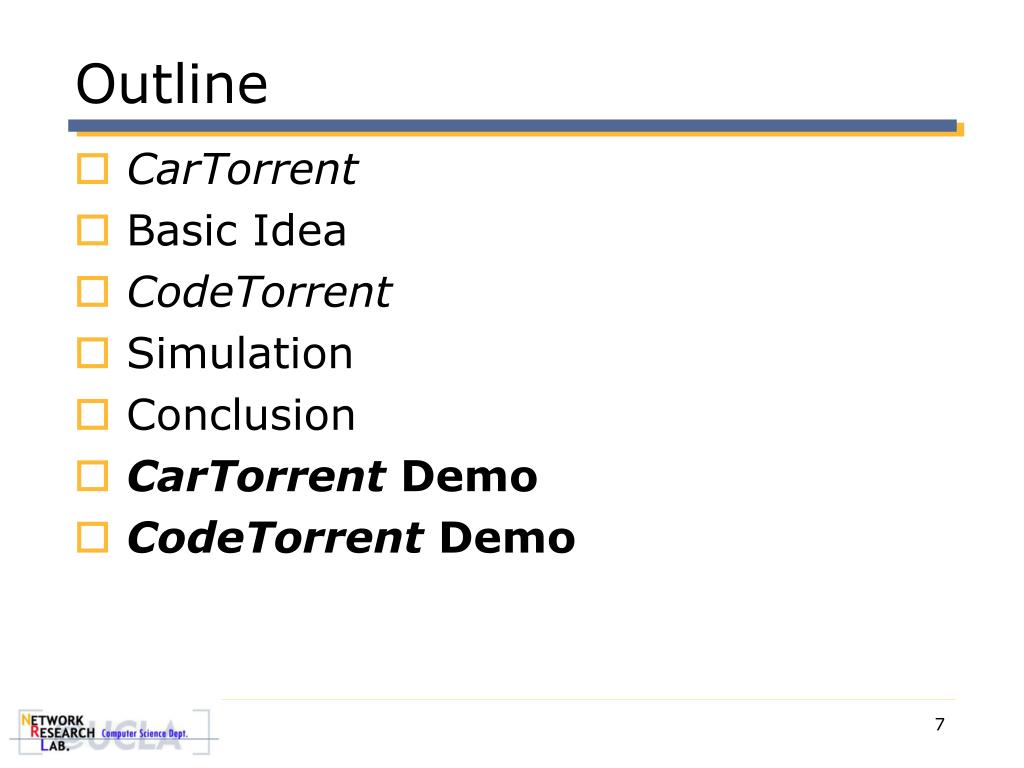The image size is (1024, 768).
Task: Click the 'Simulation' bullet text
Action: [240, 353]
